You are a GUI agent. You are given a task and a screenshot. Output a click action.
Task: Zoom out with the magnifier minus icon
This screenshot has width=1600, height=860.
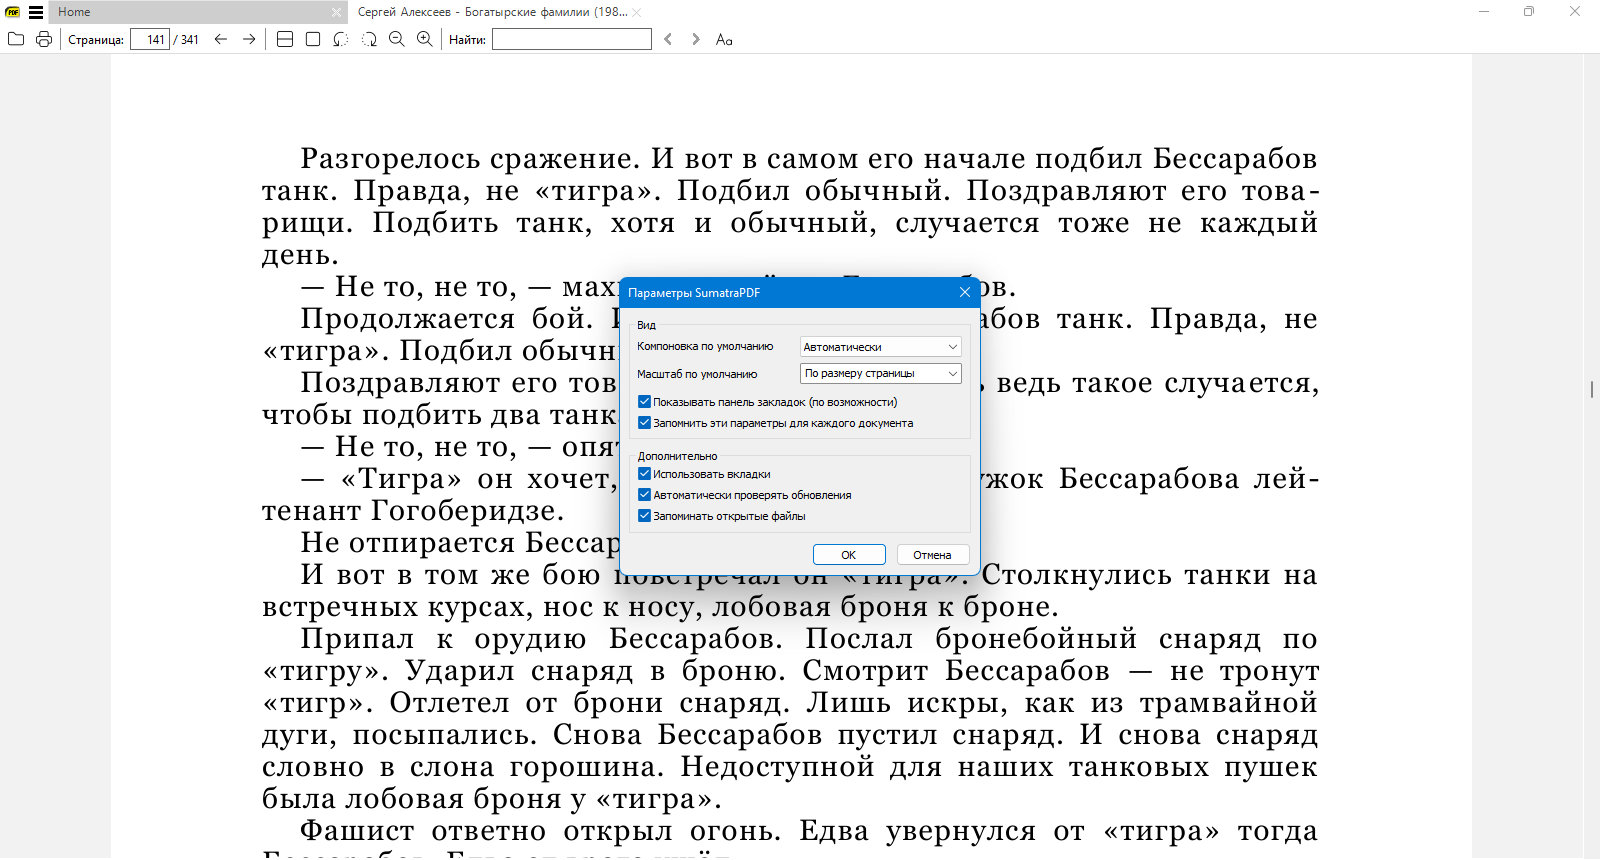click(397, 39)
